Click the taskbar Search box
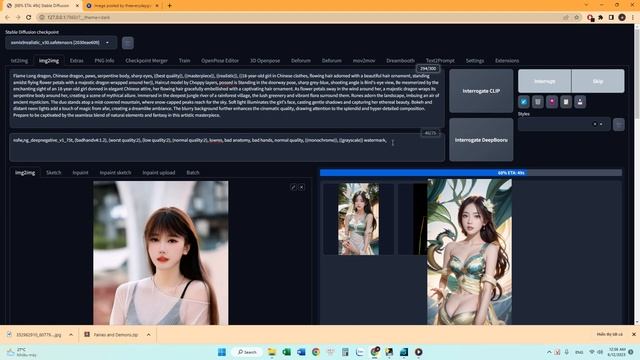640x360 pixels. point(247,352)
